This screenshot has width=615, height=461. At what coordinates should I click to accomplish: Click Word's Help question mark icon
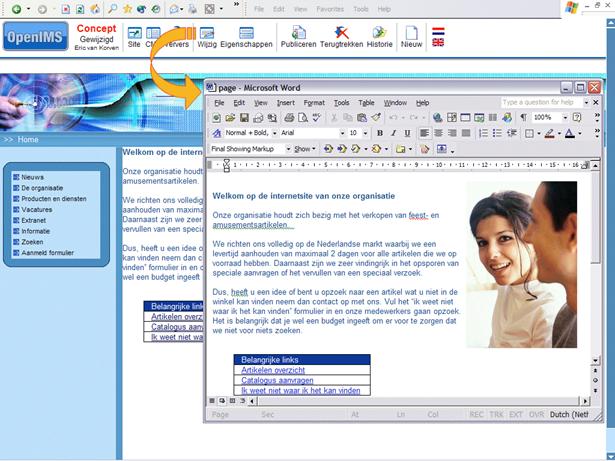point(577,117)
